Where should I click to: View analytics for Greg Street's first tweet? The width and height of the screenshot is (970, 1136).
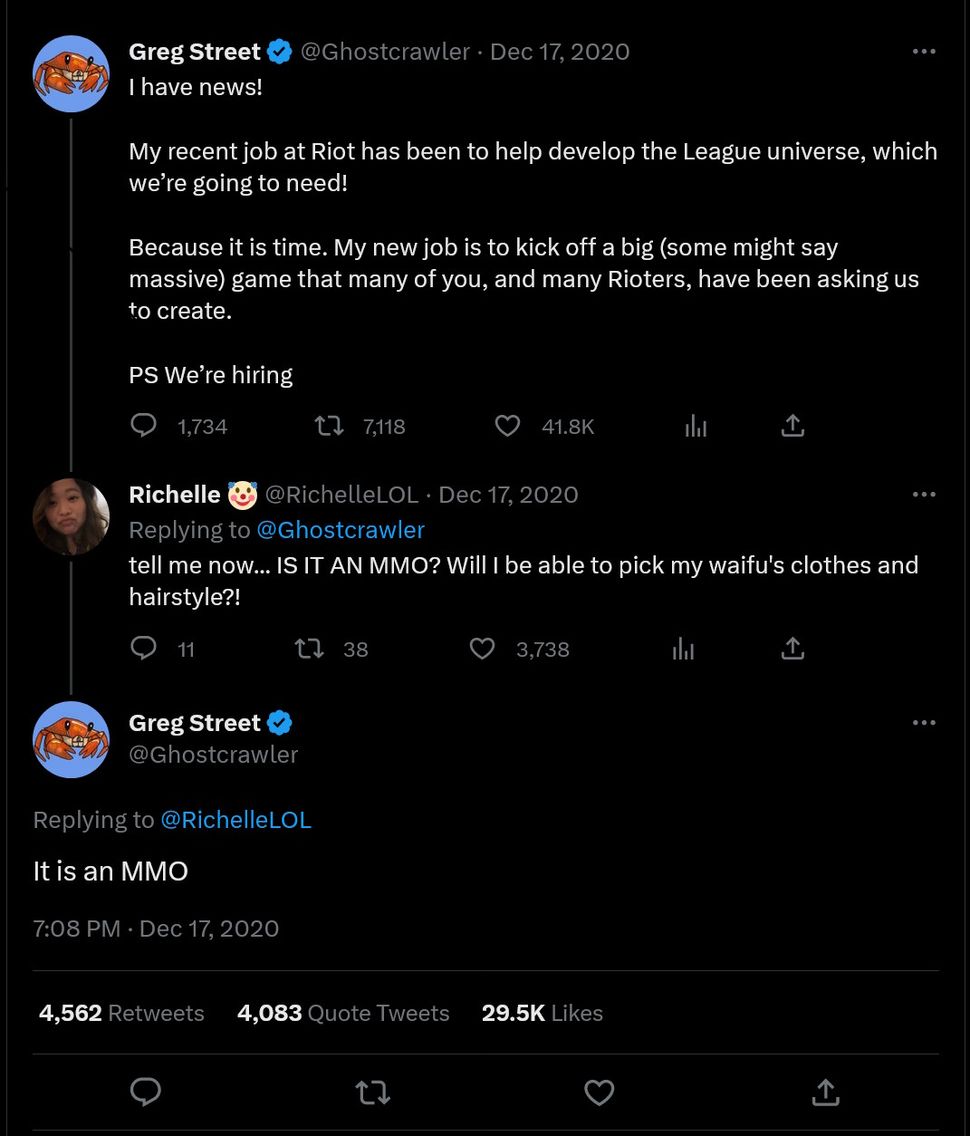point(696,426)
